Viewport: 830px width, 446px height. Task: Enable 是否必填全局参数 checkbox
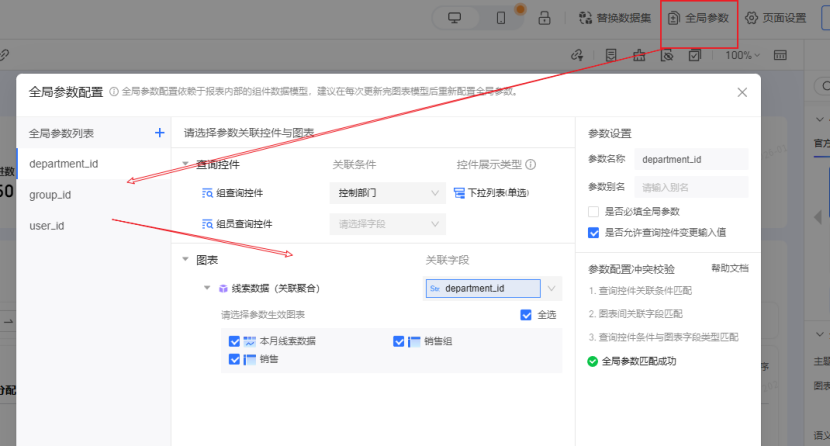pos(593,212)
